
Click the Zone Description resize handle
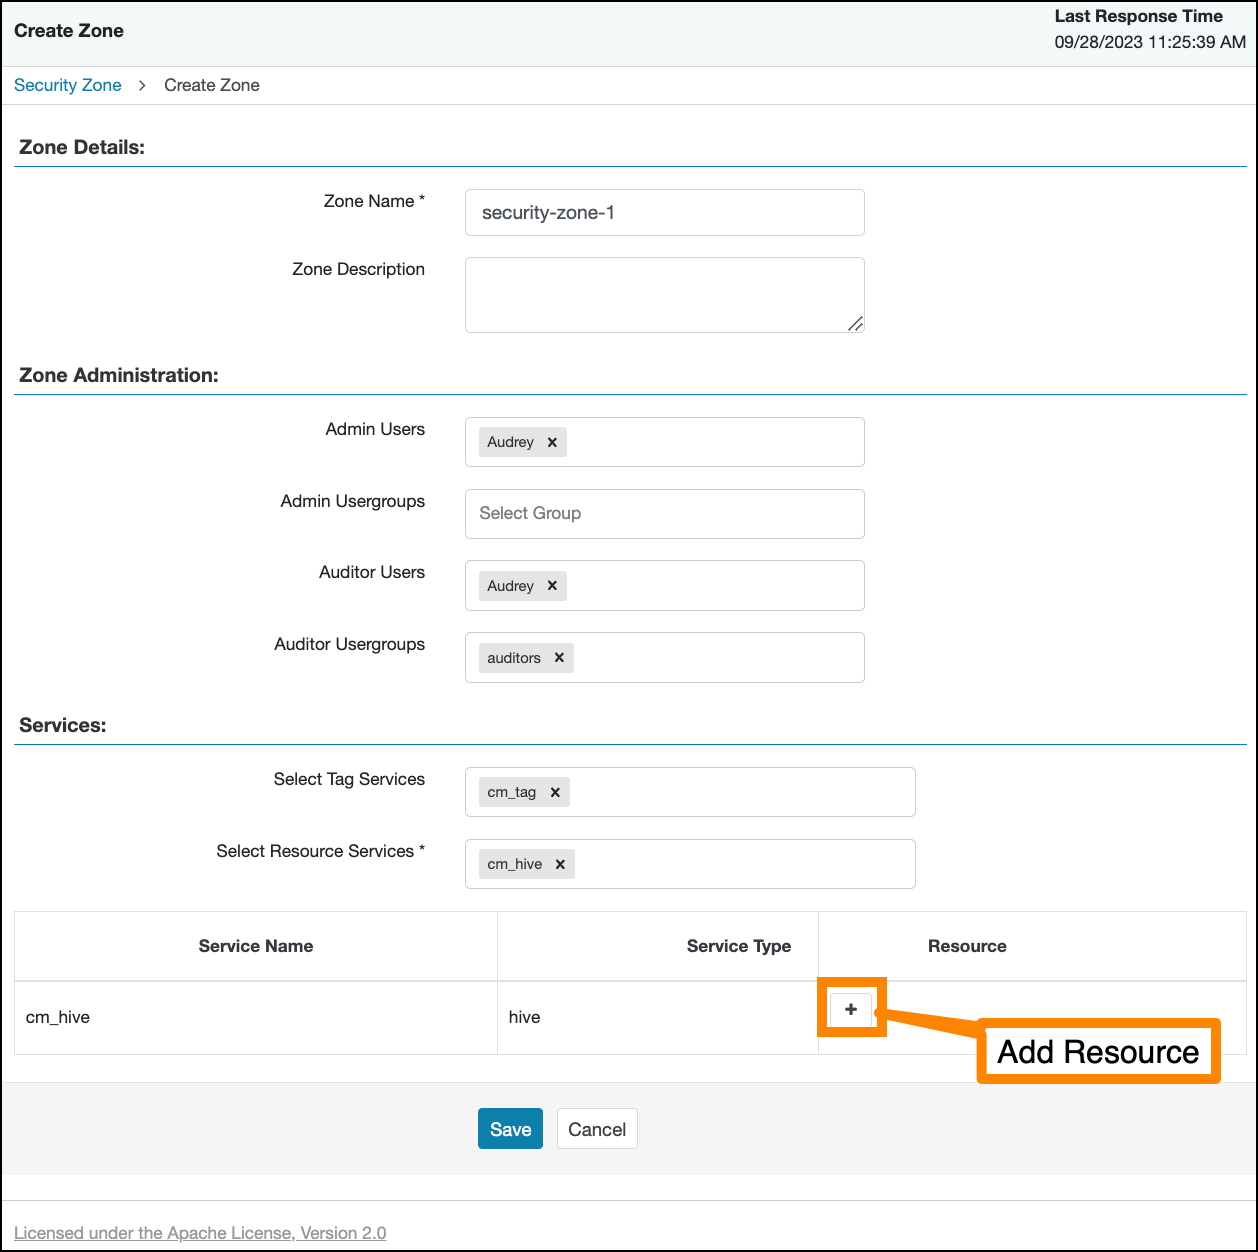point(855,323)
